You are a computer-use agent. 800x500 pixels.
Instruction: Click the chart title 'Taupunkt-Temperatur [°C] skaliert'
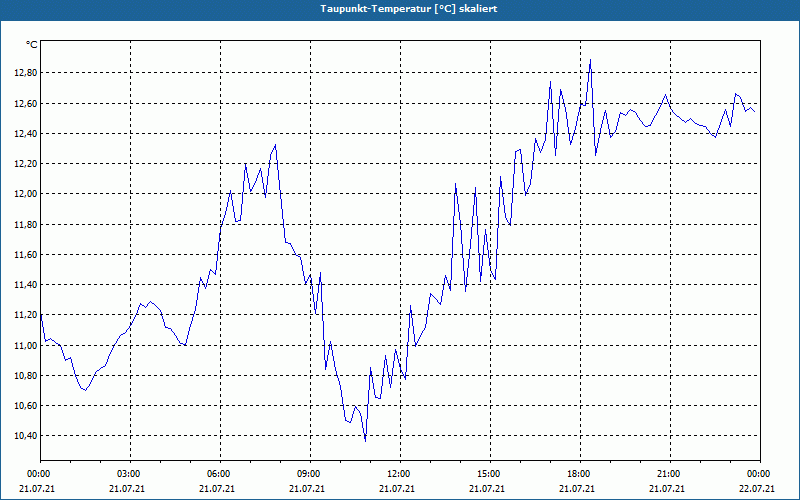tap(409, 9)
